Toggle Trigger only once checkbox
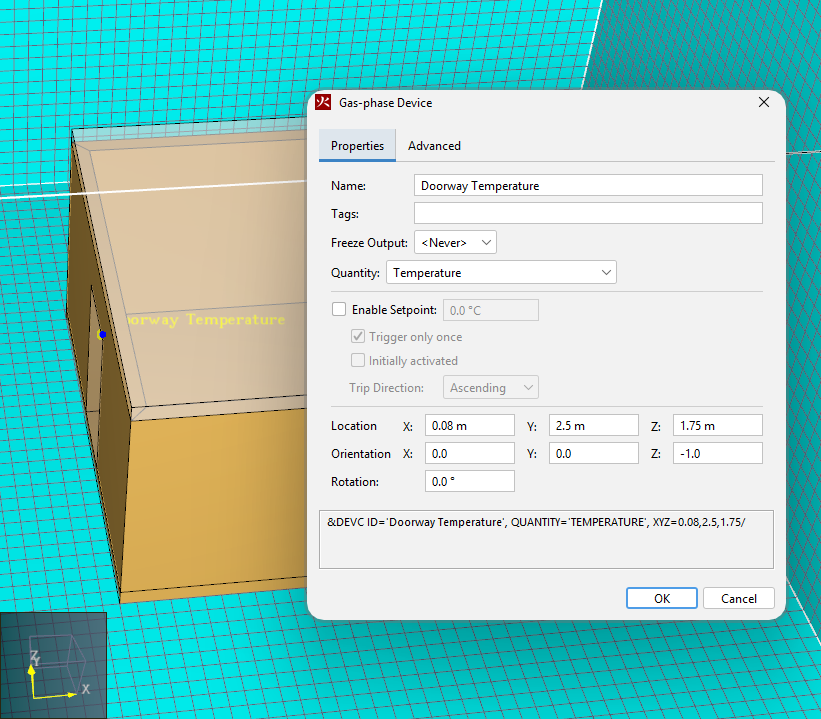Image resolution: width=821 pixels, height=719 pixels. pos(358,336)
